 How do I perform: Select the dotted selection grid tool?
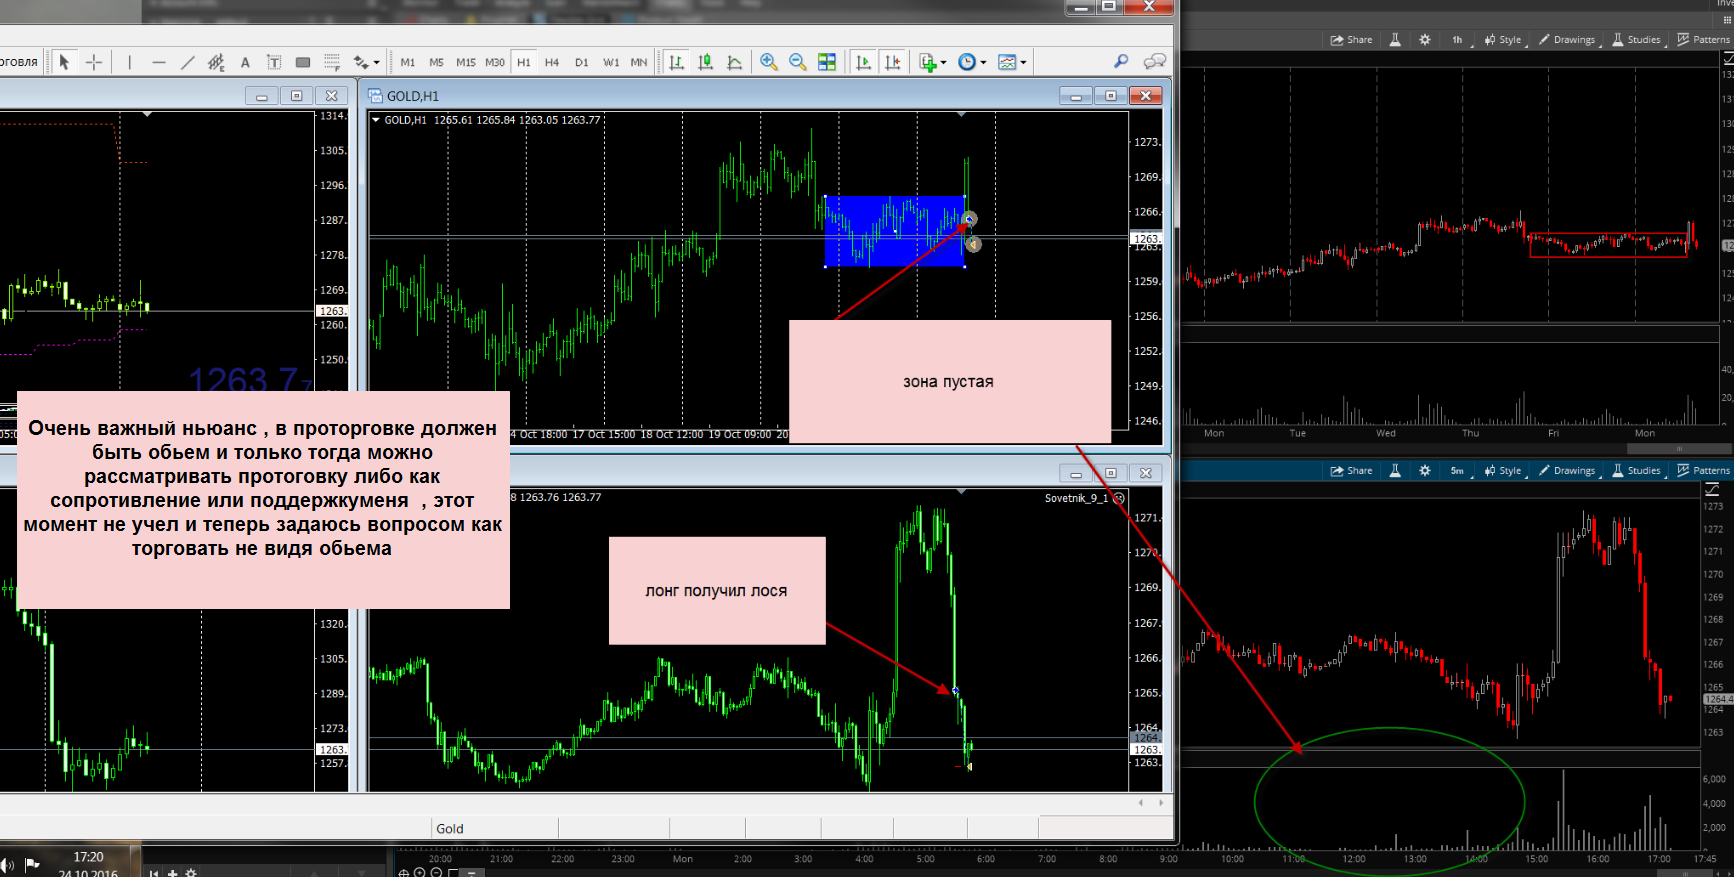tap(332, 62)
